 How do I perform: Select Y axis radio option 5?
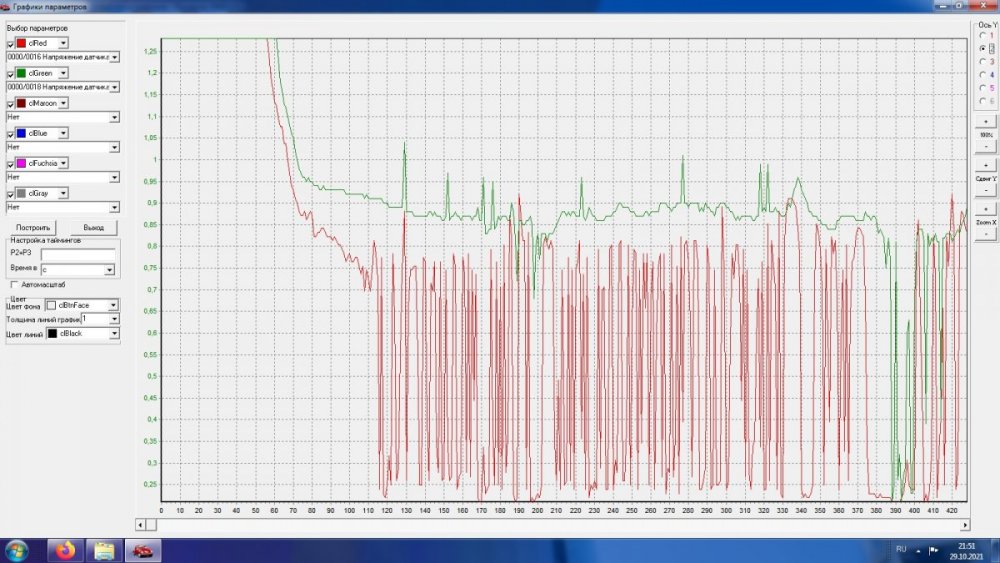pyautogui.click(x=983, y=88)
